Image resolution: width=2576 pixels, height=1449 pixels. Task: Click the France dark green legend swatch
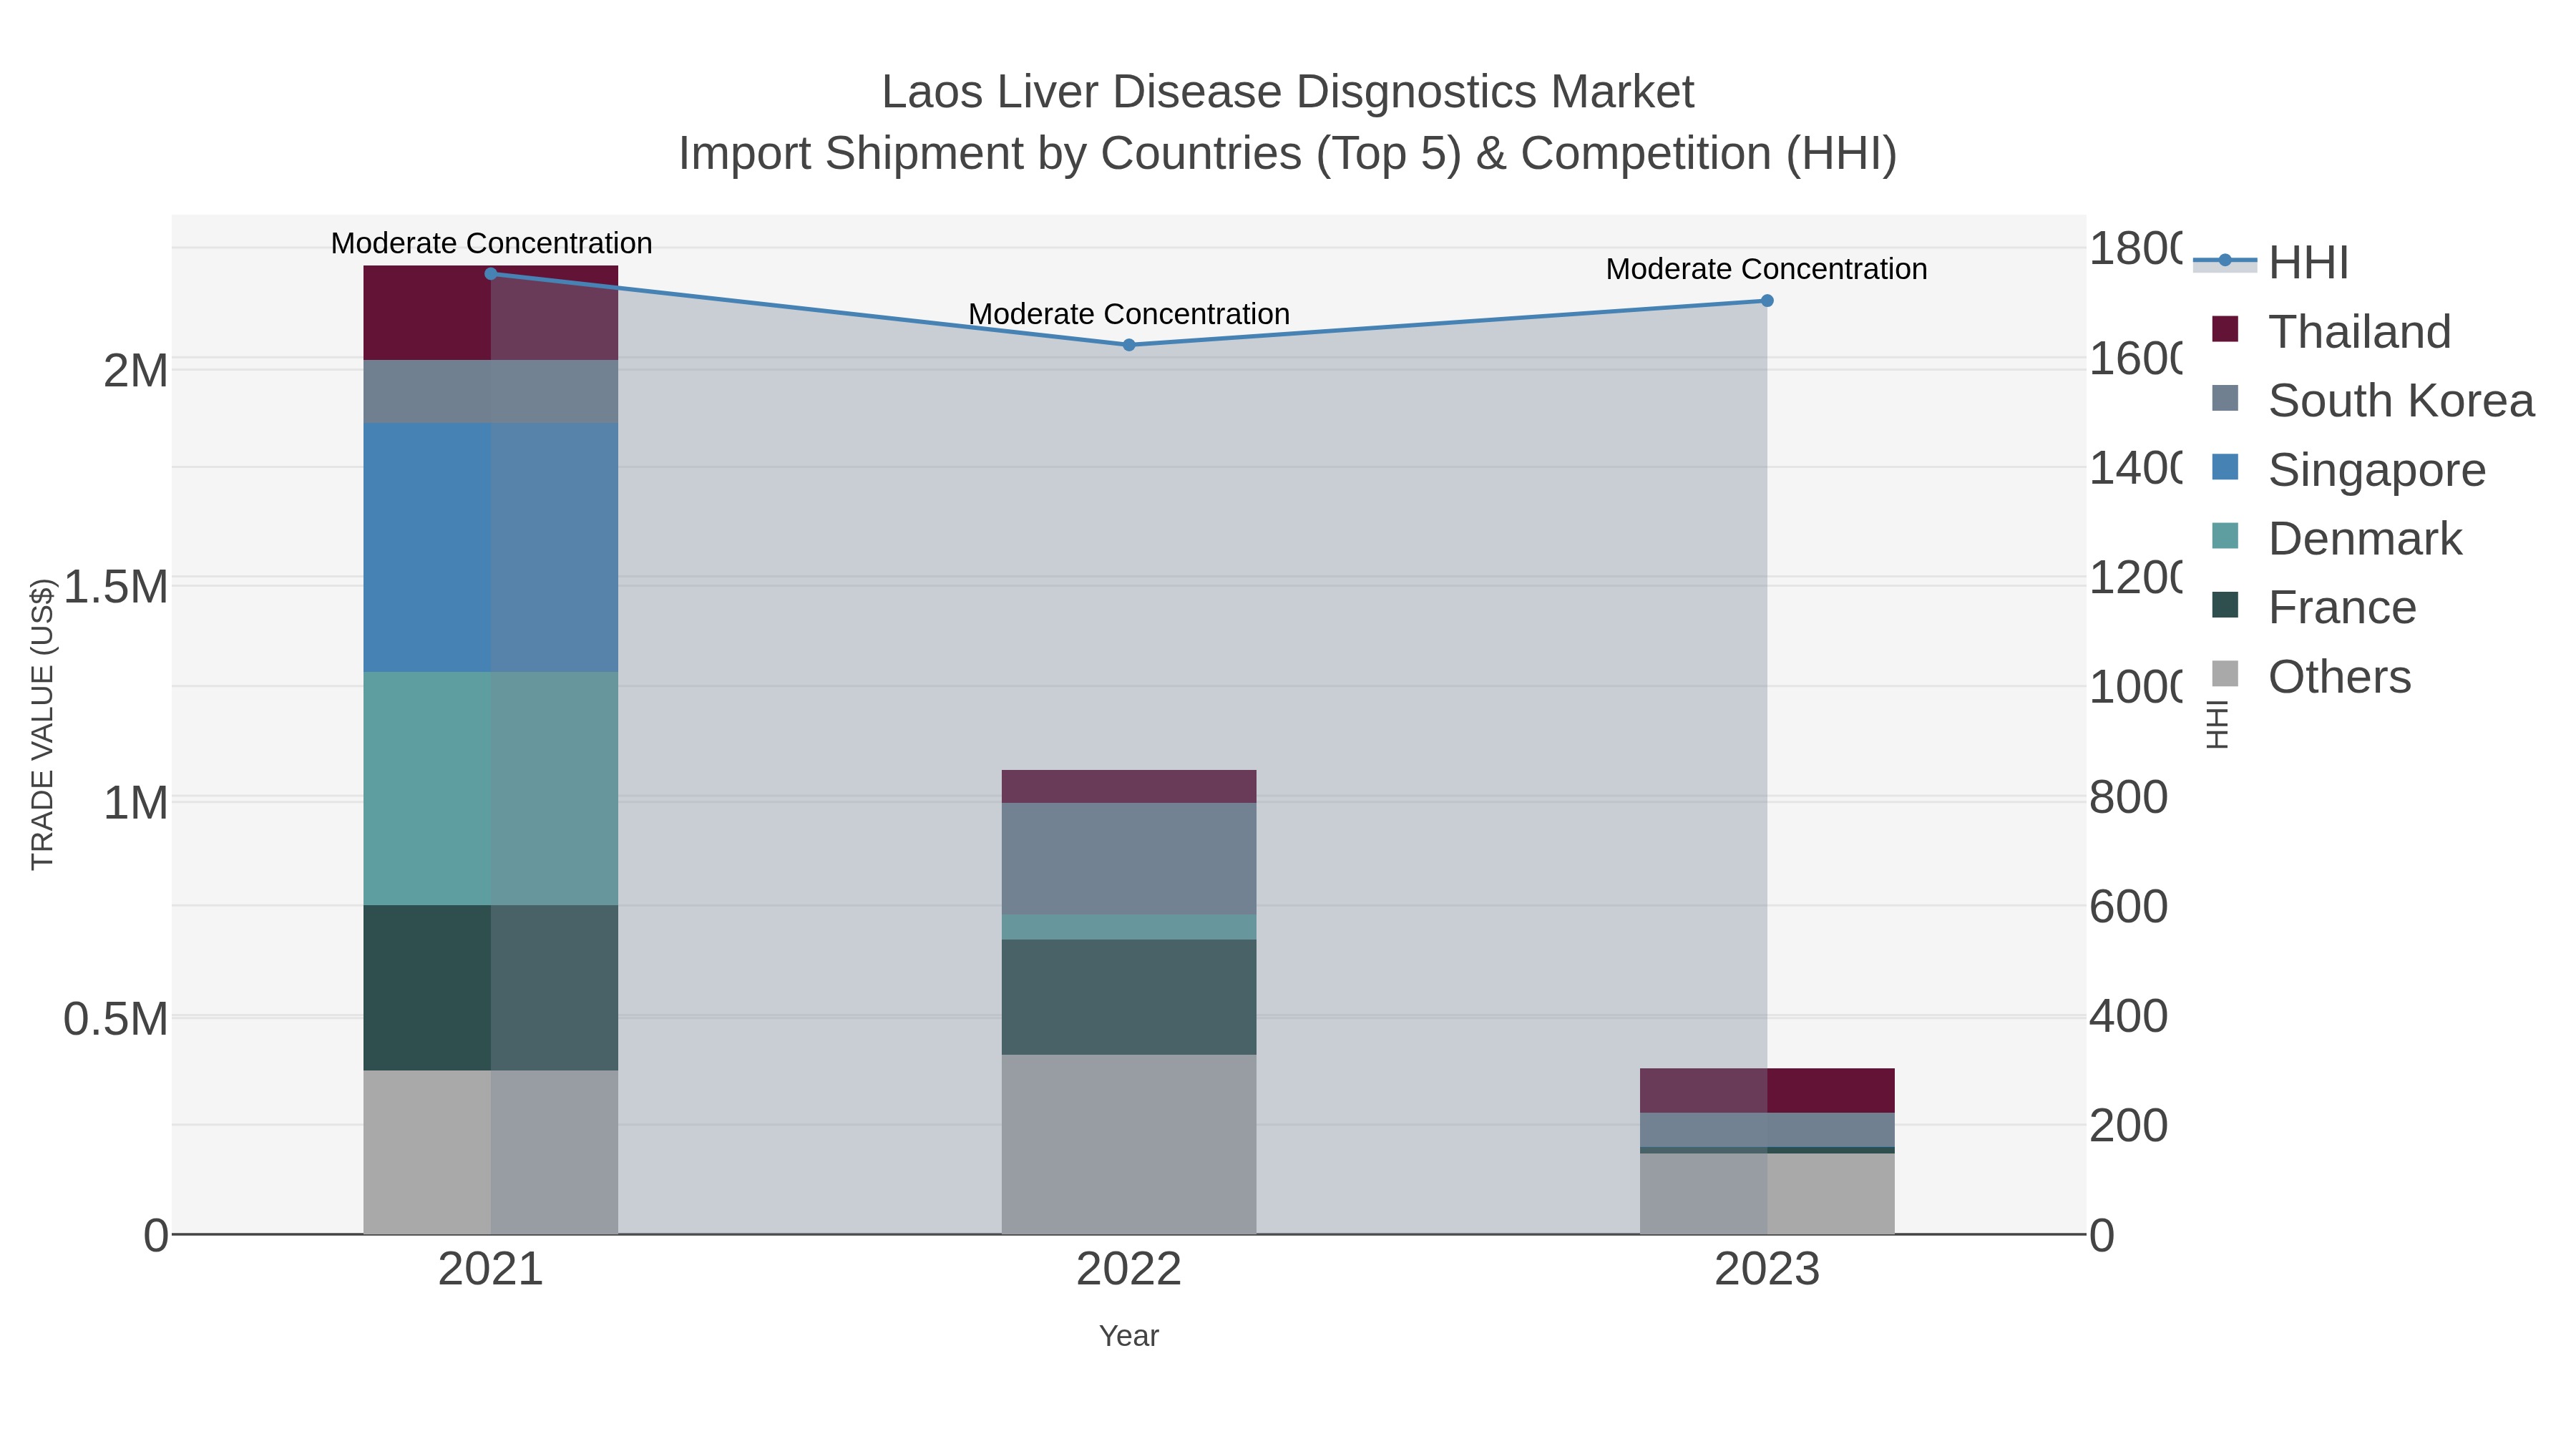2225,605
